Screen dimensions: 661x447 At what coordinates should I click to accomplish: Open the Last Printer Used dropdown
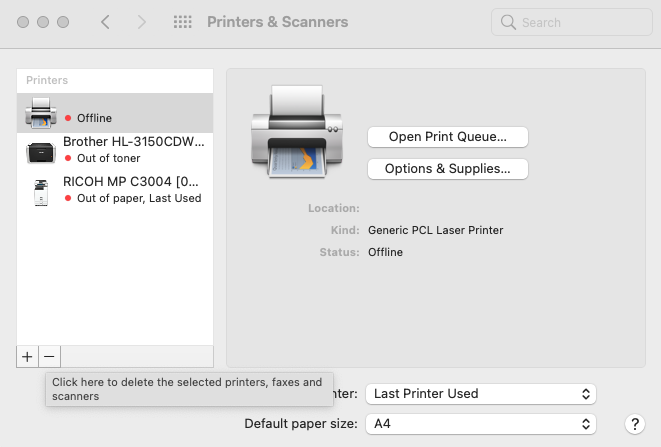coord(480,393)
